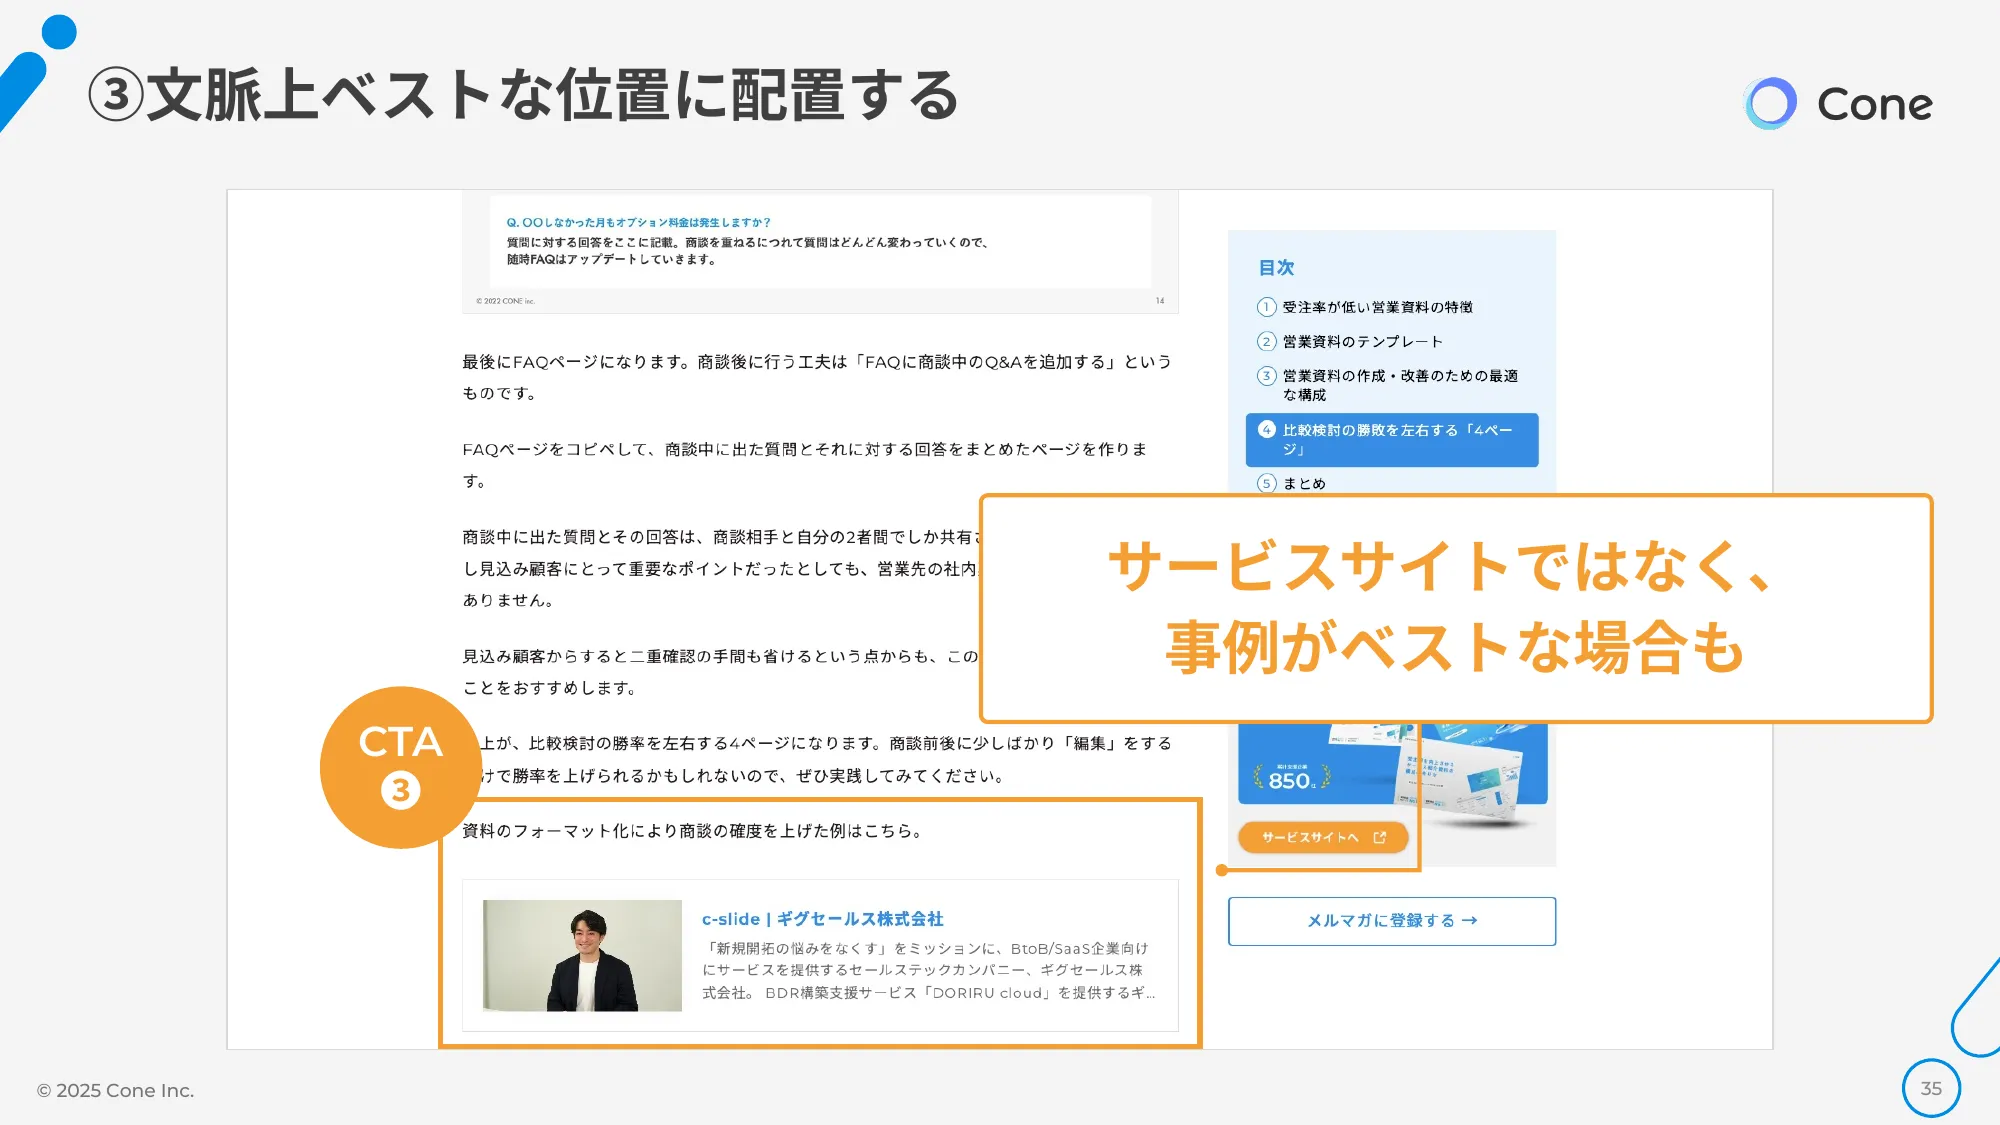This screenshot has width=2000, height=1125.
Task: Click the blue 目次 heading
Action: click(x=1278, y=267)
